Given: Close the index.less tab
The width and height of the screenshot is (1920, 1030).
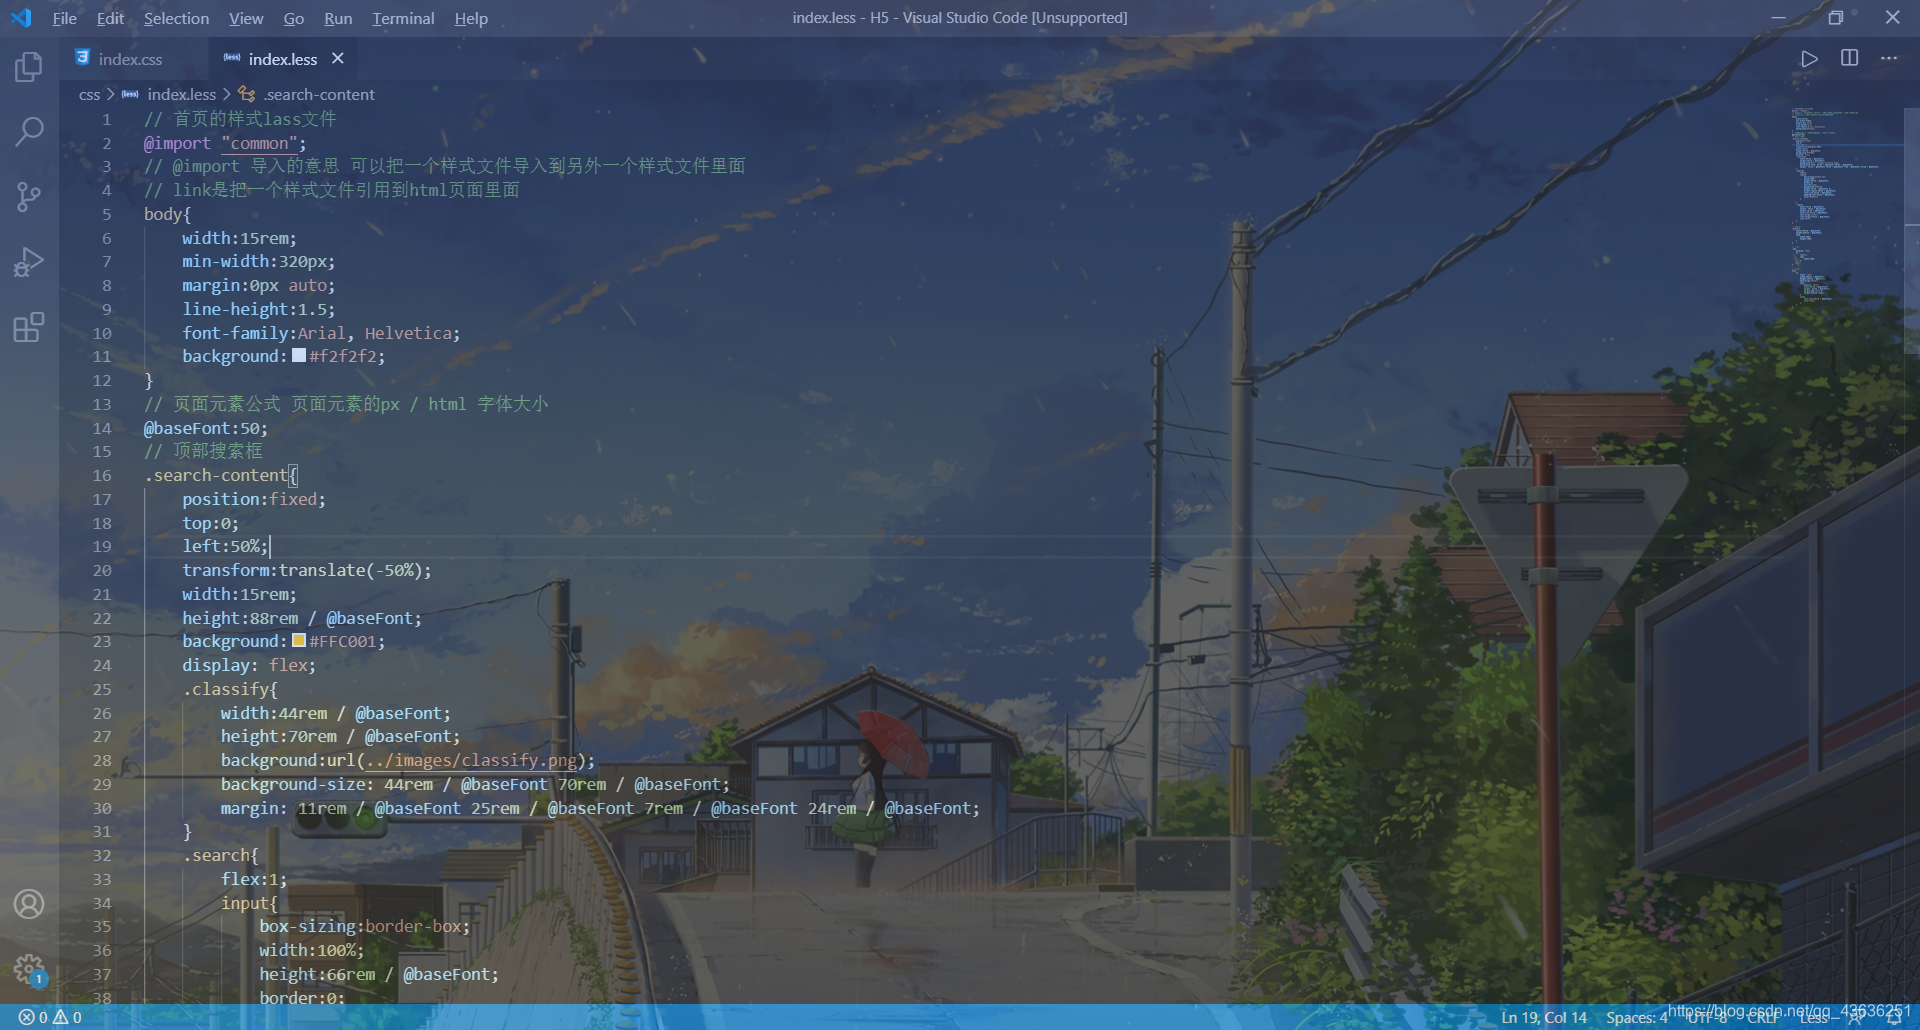Looking at the screenshot, I should pos(338,58).
